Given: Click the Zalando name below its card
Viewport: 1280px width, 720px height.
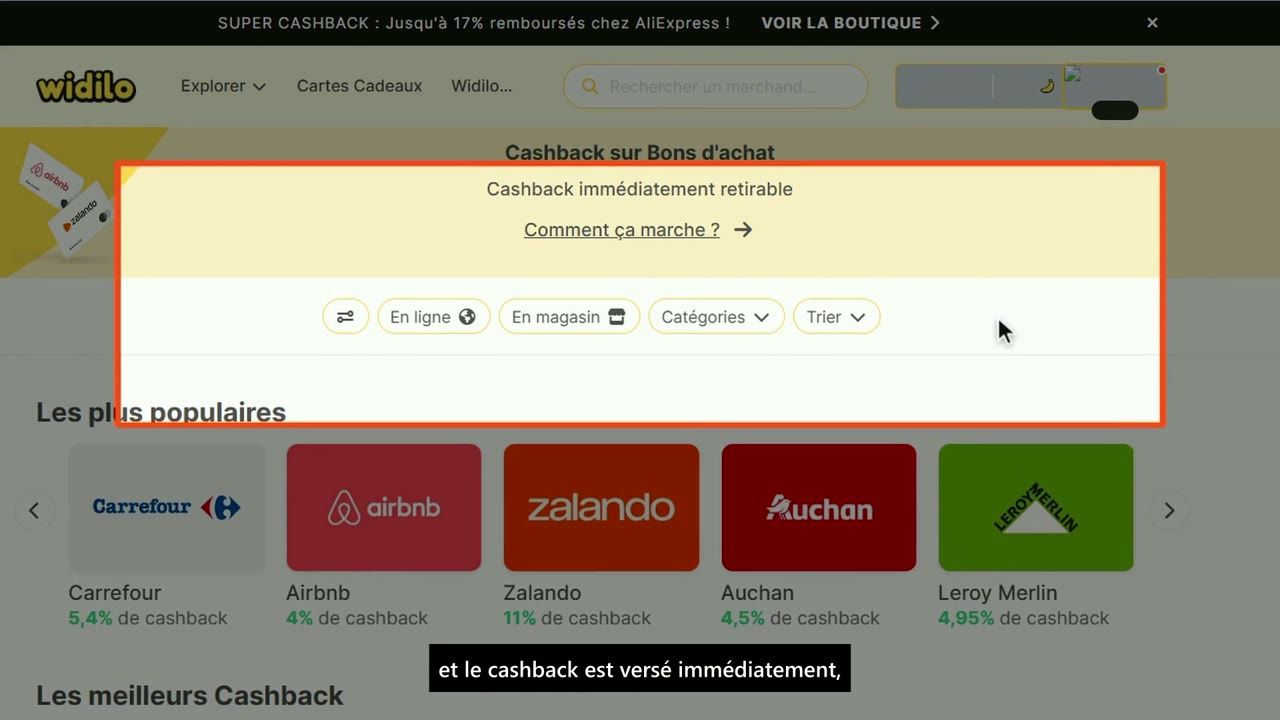Looking at the screenshot, I should coord(542,593).
